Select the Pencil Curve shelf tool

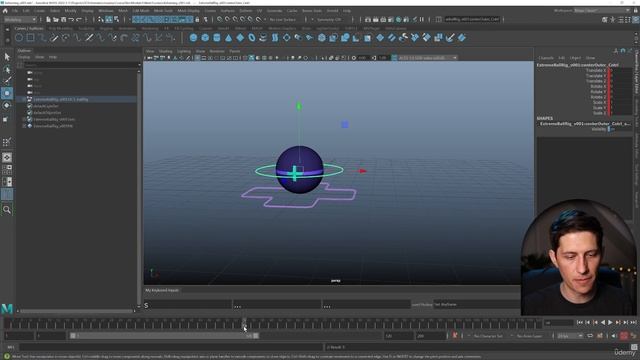pos(54,38)
